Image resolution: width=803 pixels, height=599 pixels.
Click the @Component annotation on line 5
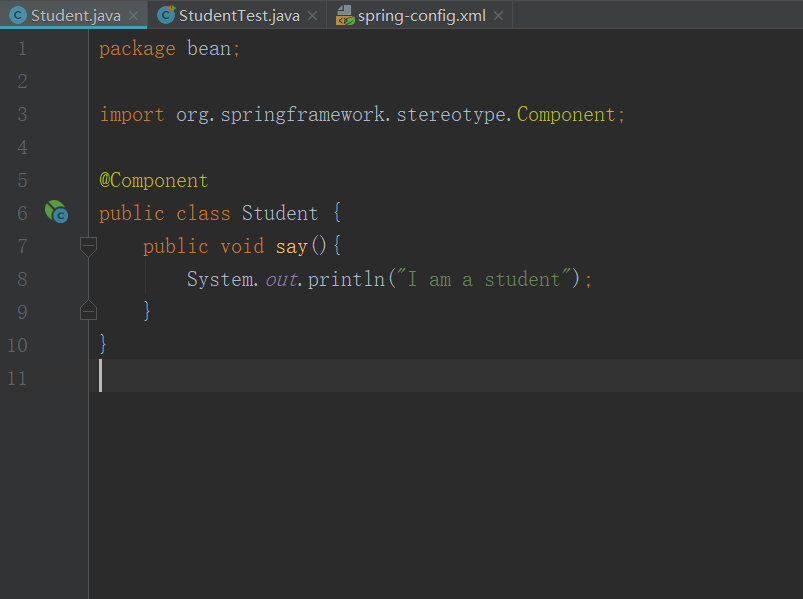[154, 180]
